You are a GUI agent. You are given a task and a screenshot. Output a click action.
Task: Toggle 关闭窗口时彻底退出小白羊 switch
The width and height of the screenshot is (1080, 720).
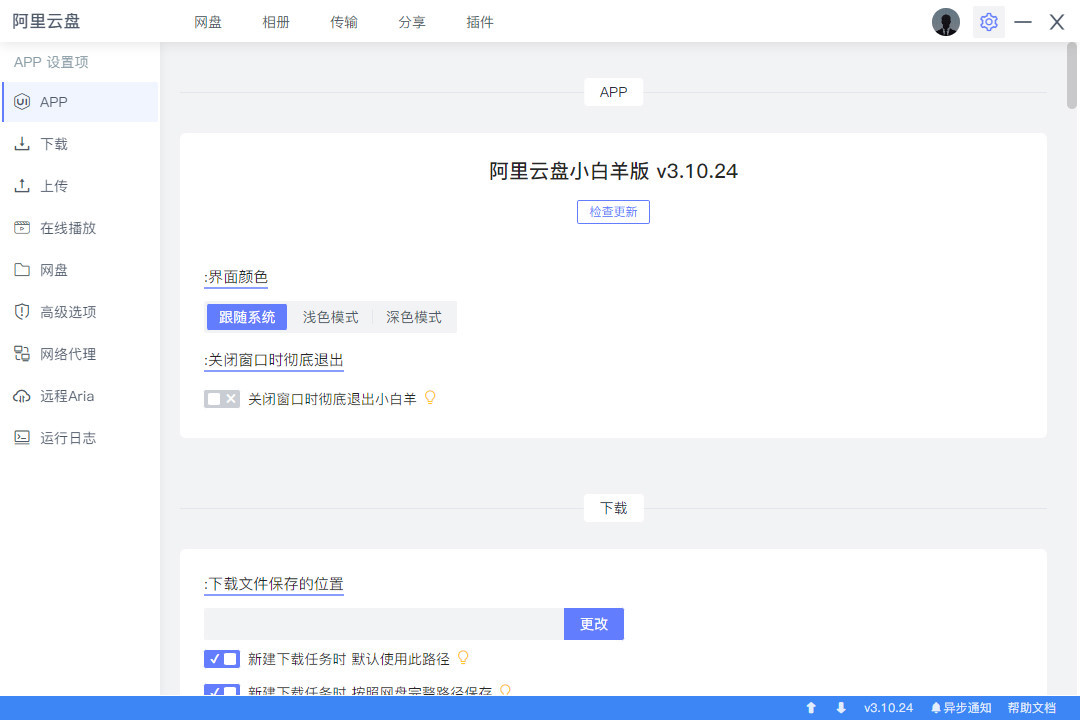(x=222, y=399)
